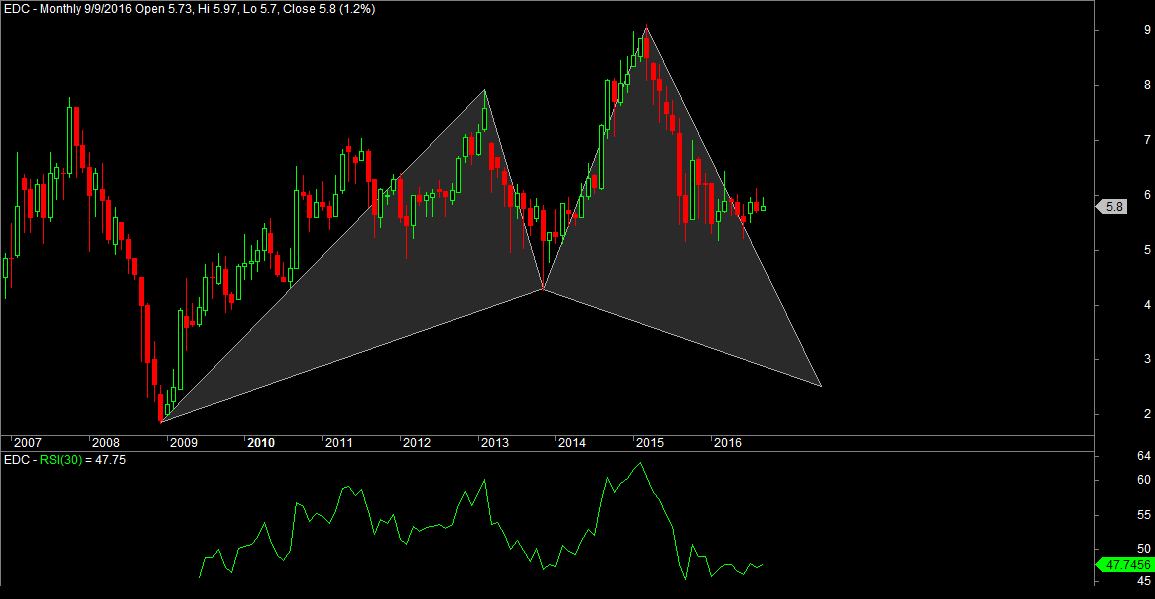
Task: Click price axis label 3
Action: (1147, 360)
